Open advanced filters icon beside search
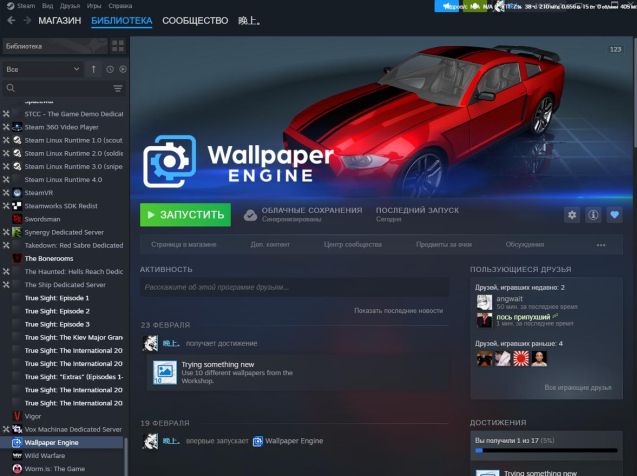 point(118,88)
